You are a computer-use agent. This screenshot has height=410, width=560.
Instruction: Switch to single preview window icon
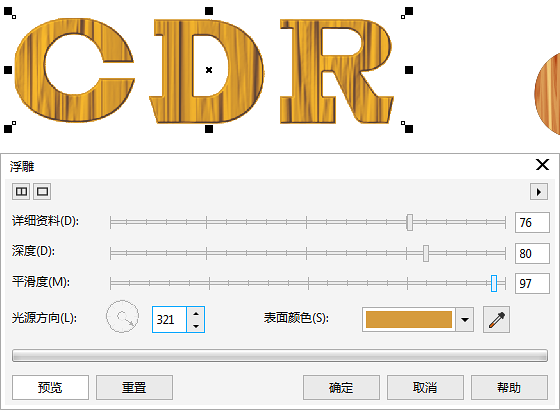(x=42, y=192)
